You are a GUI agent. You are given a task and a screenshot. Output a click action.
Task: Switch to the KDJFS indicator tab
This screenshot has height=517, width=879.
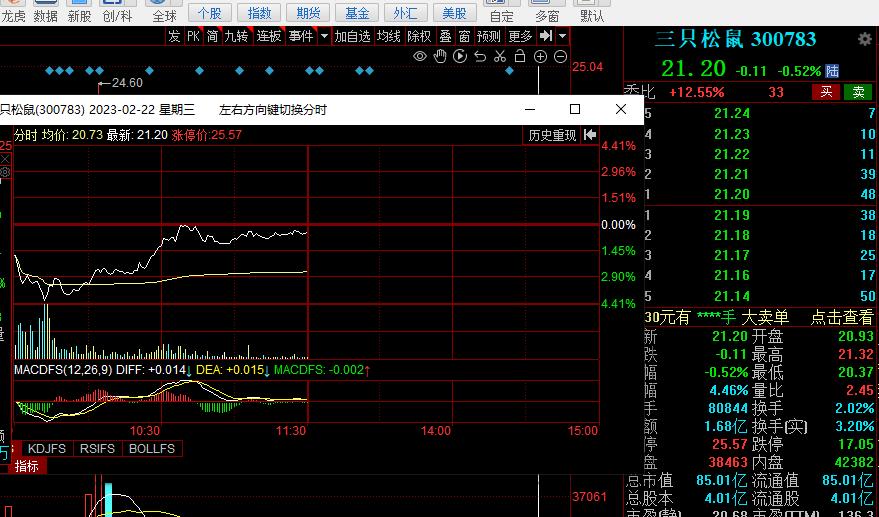tap(47, 449)
